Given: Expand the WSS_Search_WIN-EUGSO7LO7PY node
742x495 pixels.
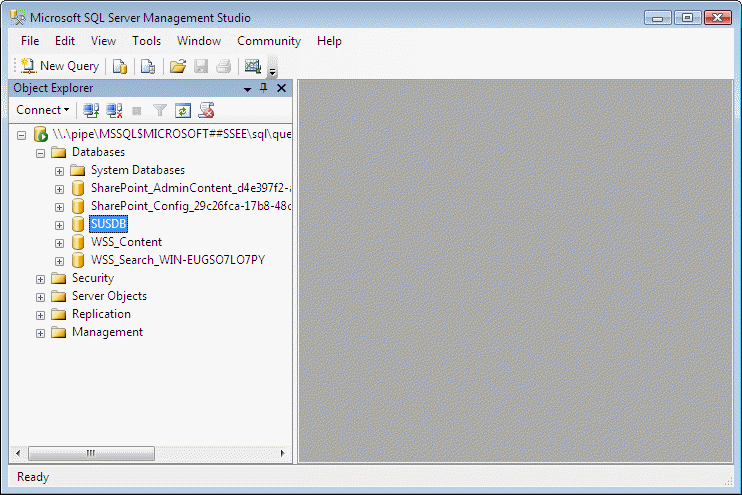Looking at the screenshot, I should pyautogui.click(x=59, y=261).
